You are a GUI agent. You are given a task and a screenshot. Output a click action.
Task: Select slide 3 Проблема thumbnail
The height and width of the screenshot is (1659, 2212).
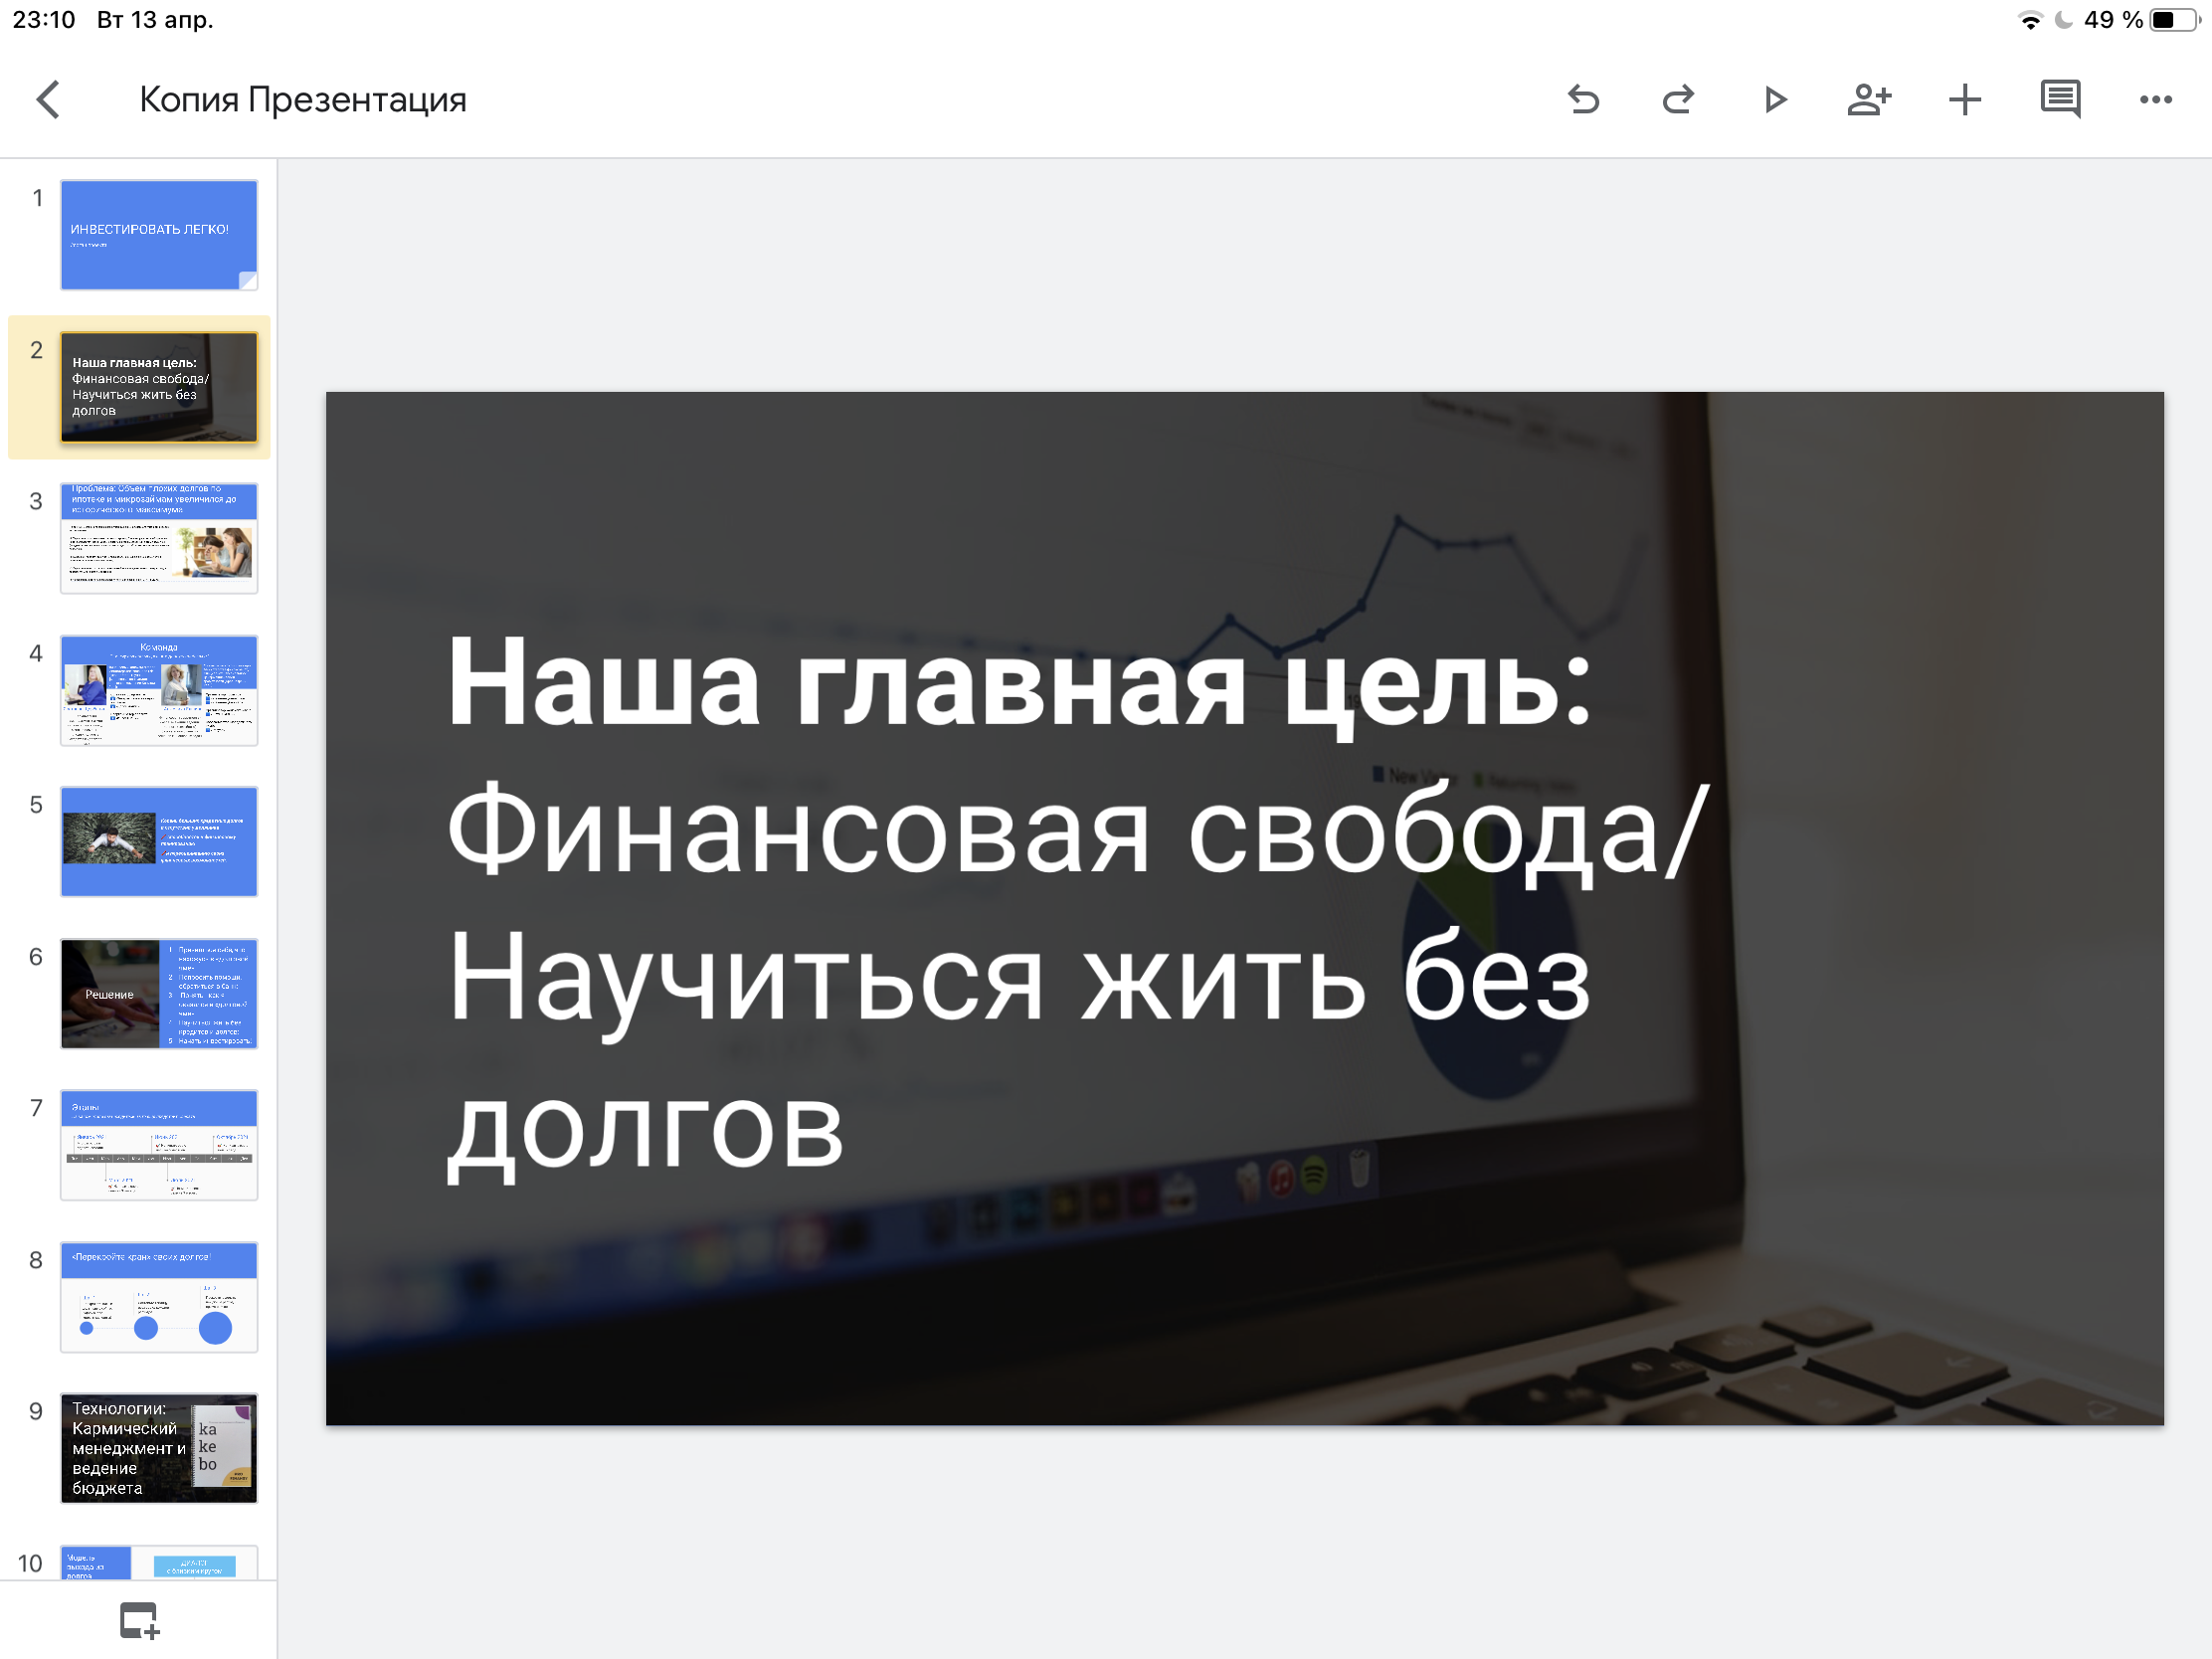tap(159, 538)
